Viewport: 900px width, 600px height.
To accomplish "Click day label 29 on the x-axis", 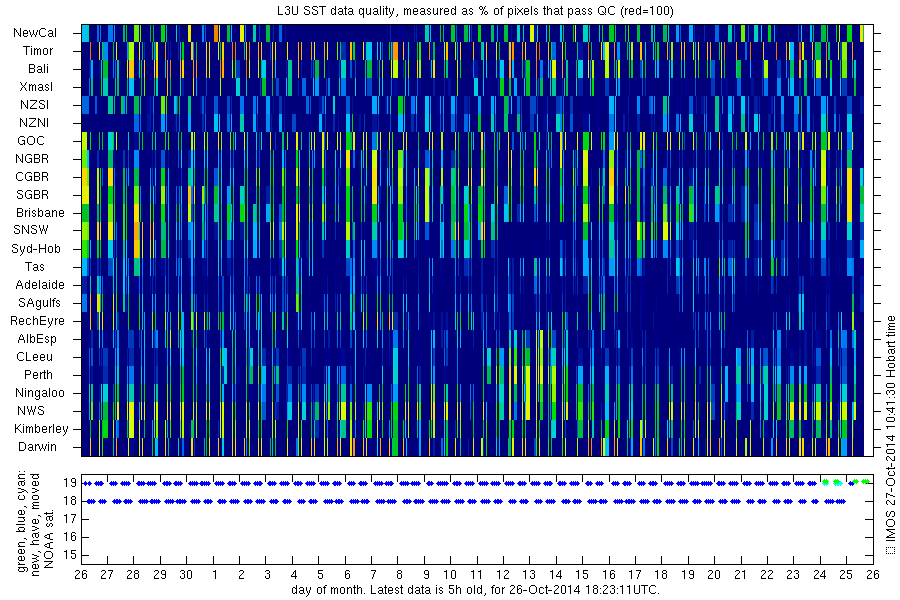I will pyautogui.click(x=160, y=575).
